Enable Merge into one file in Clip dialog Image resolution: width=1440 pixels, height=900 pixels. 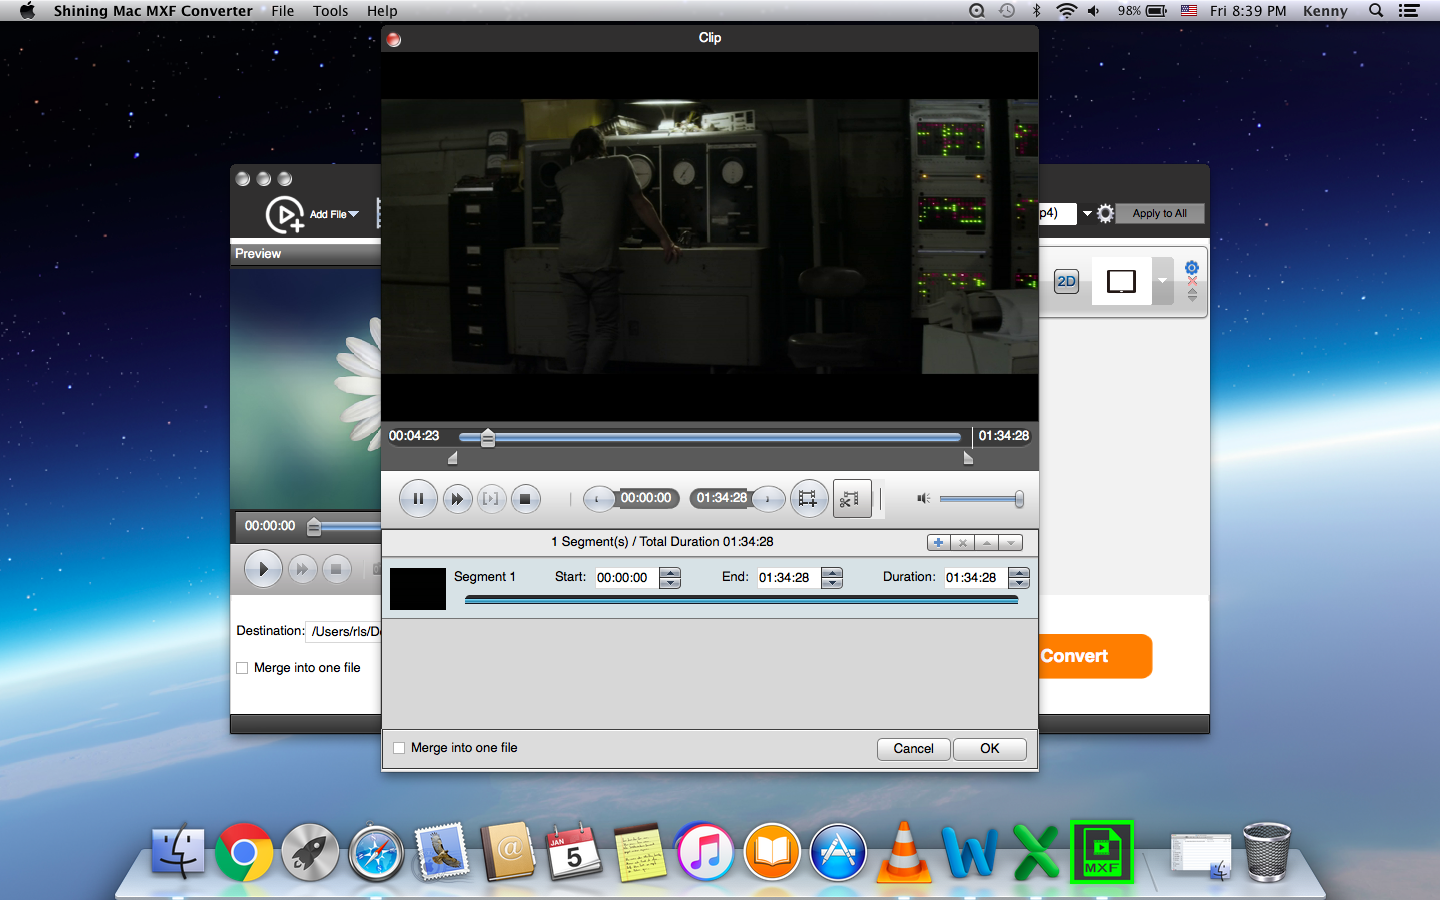point(400,748)
